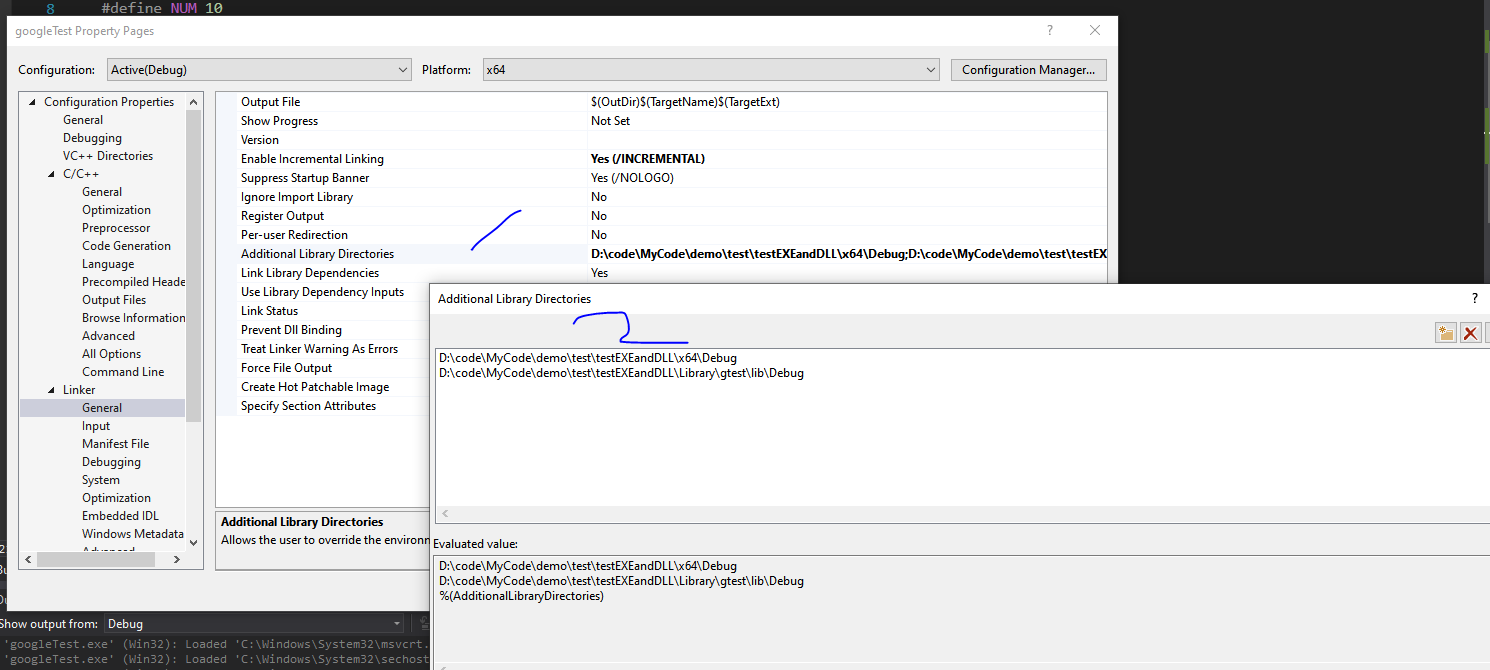The width and height of the screenshot is (1490, 670).
Task: Select Input under the Linker section
Action: point(96,425)
